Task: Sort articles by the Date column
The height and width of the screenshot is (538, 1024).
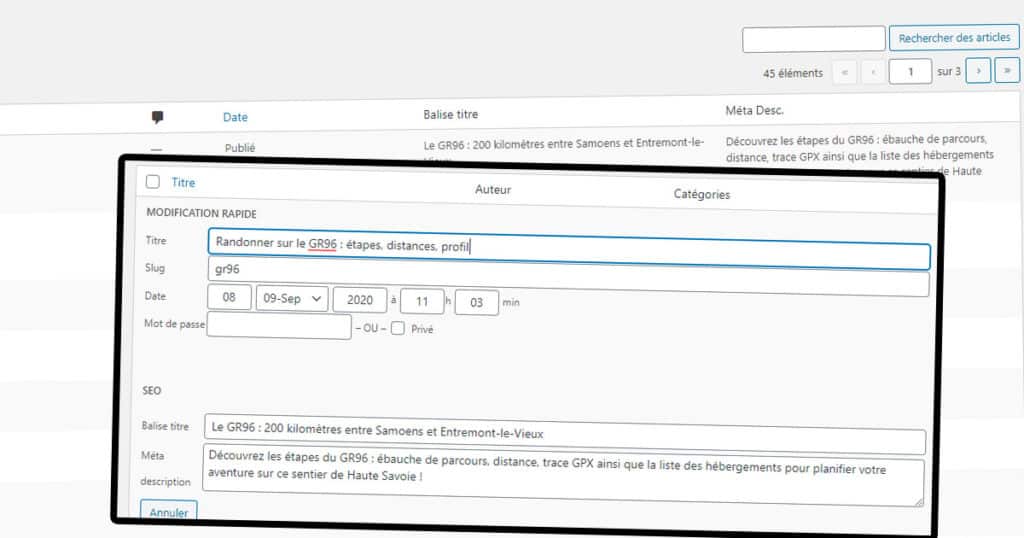Action: (235, 117)
